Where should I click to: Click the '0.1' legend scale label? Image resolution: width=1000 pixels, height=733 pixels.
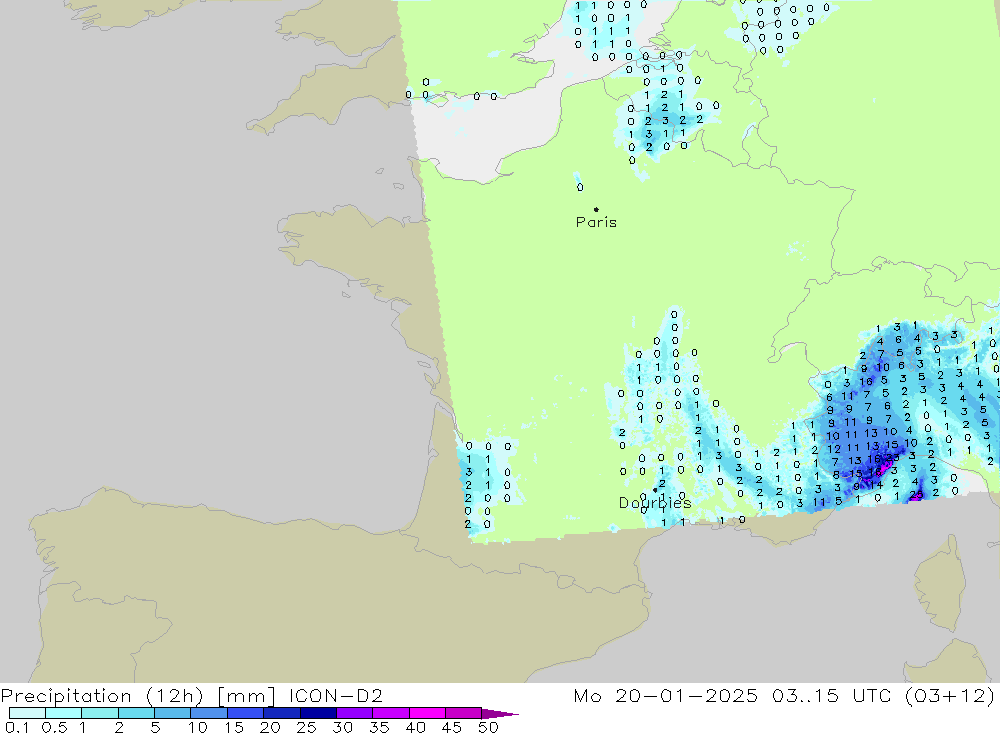[x=17, y=727]
